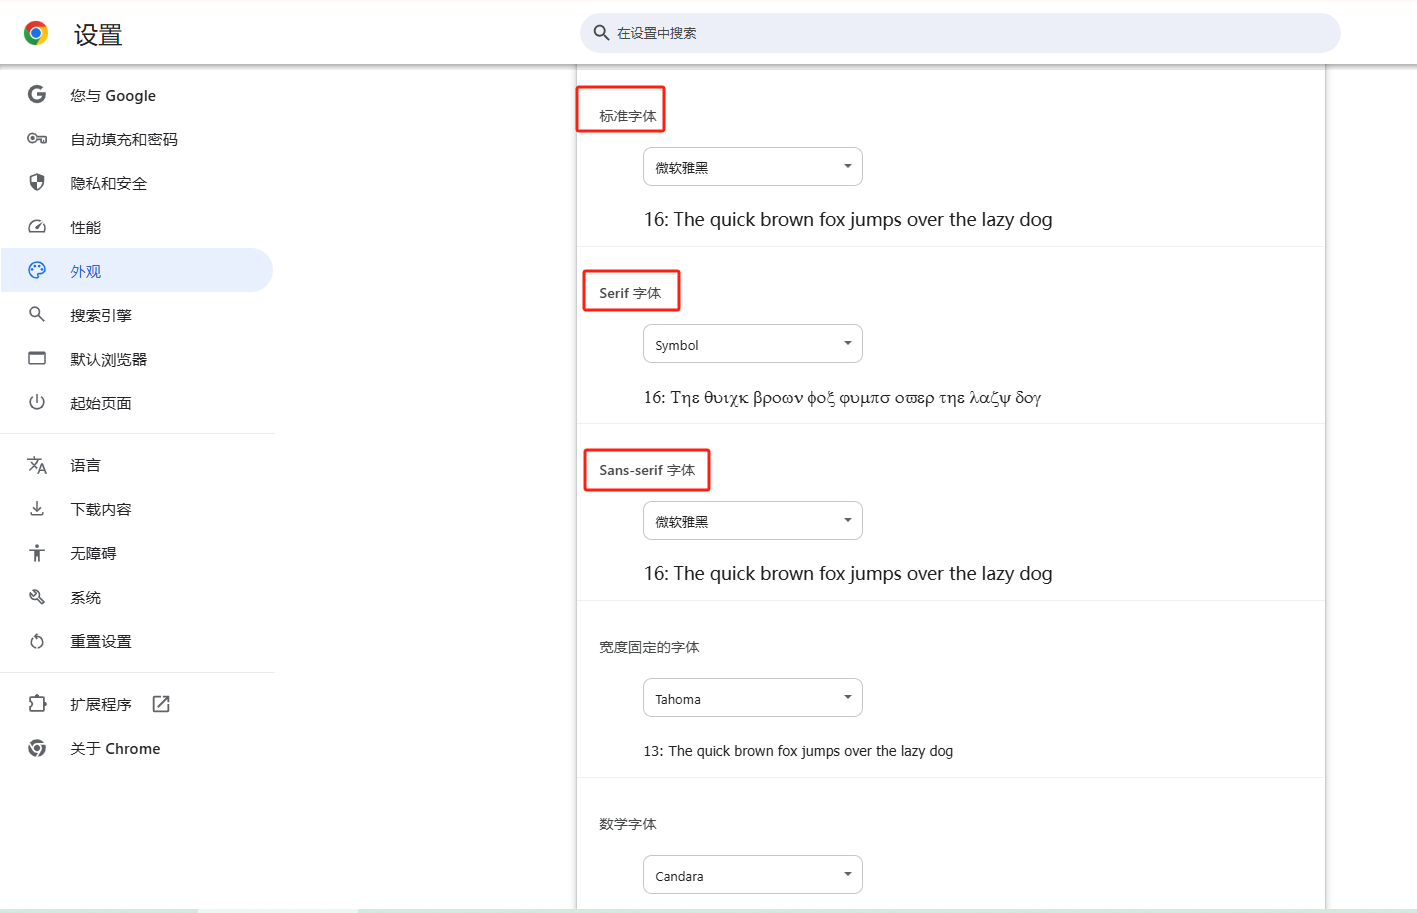
Task: Click the 标准字体 label
Action: (628, 116)
